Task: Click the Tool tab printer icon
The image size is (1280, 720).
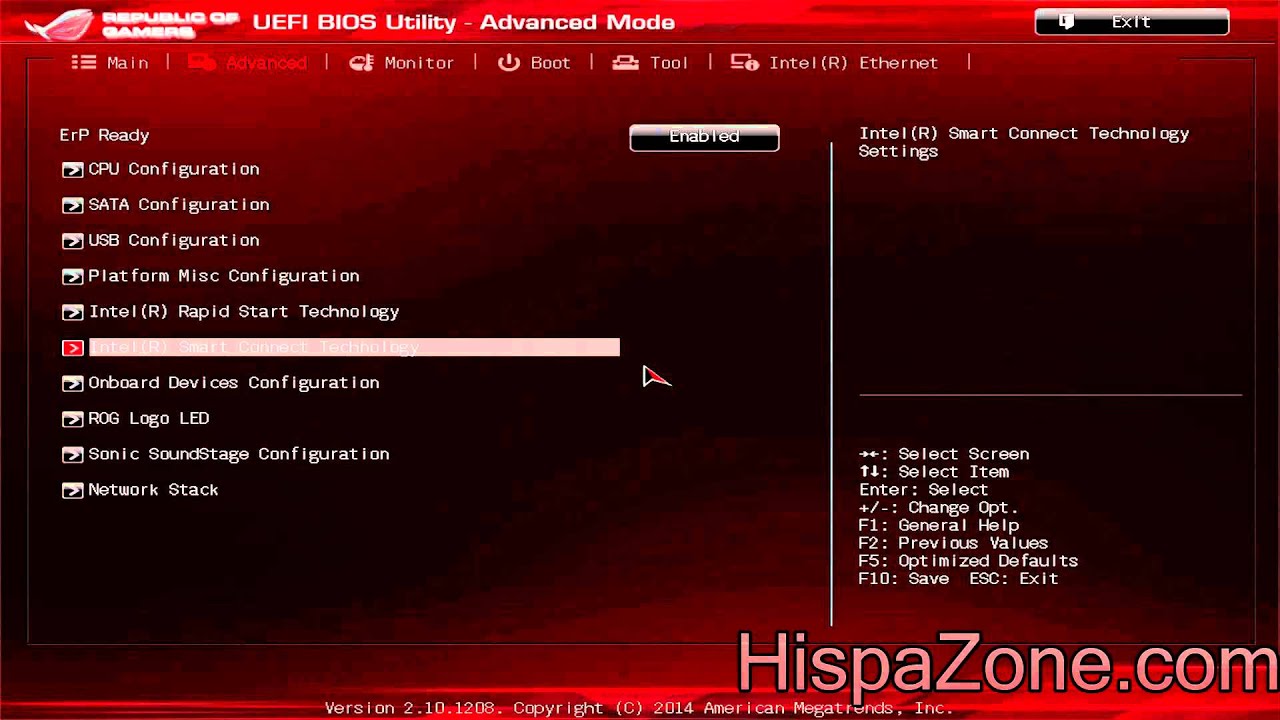Action: point(626,62)
